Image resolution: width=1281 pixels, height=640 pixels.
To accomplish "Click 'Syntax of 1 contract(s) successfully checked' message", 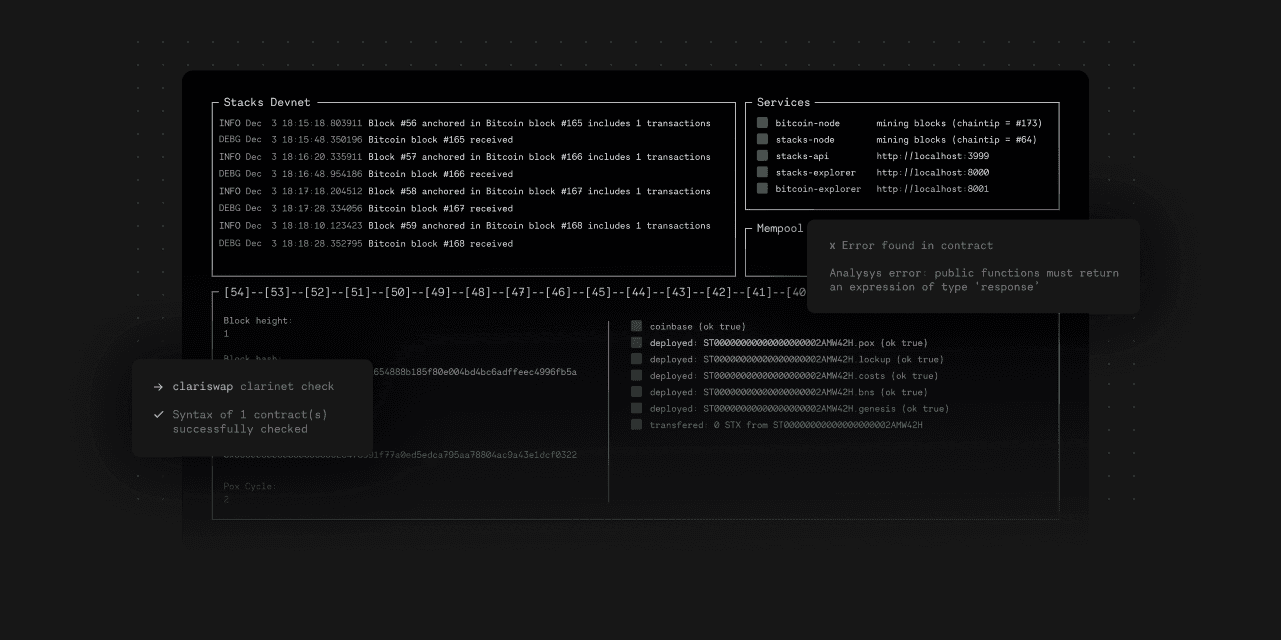I will pyautogui.click(x=250, y=422).
